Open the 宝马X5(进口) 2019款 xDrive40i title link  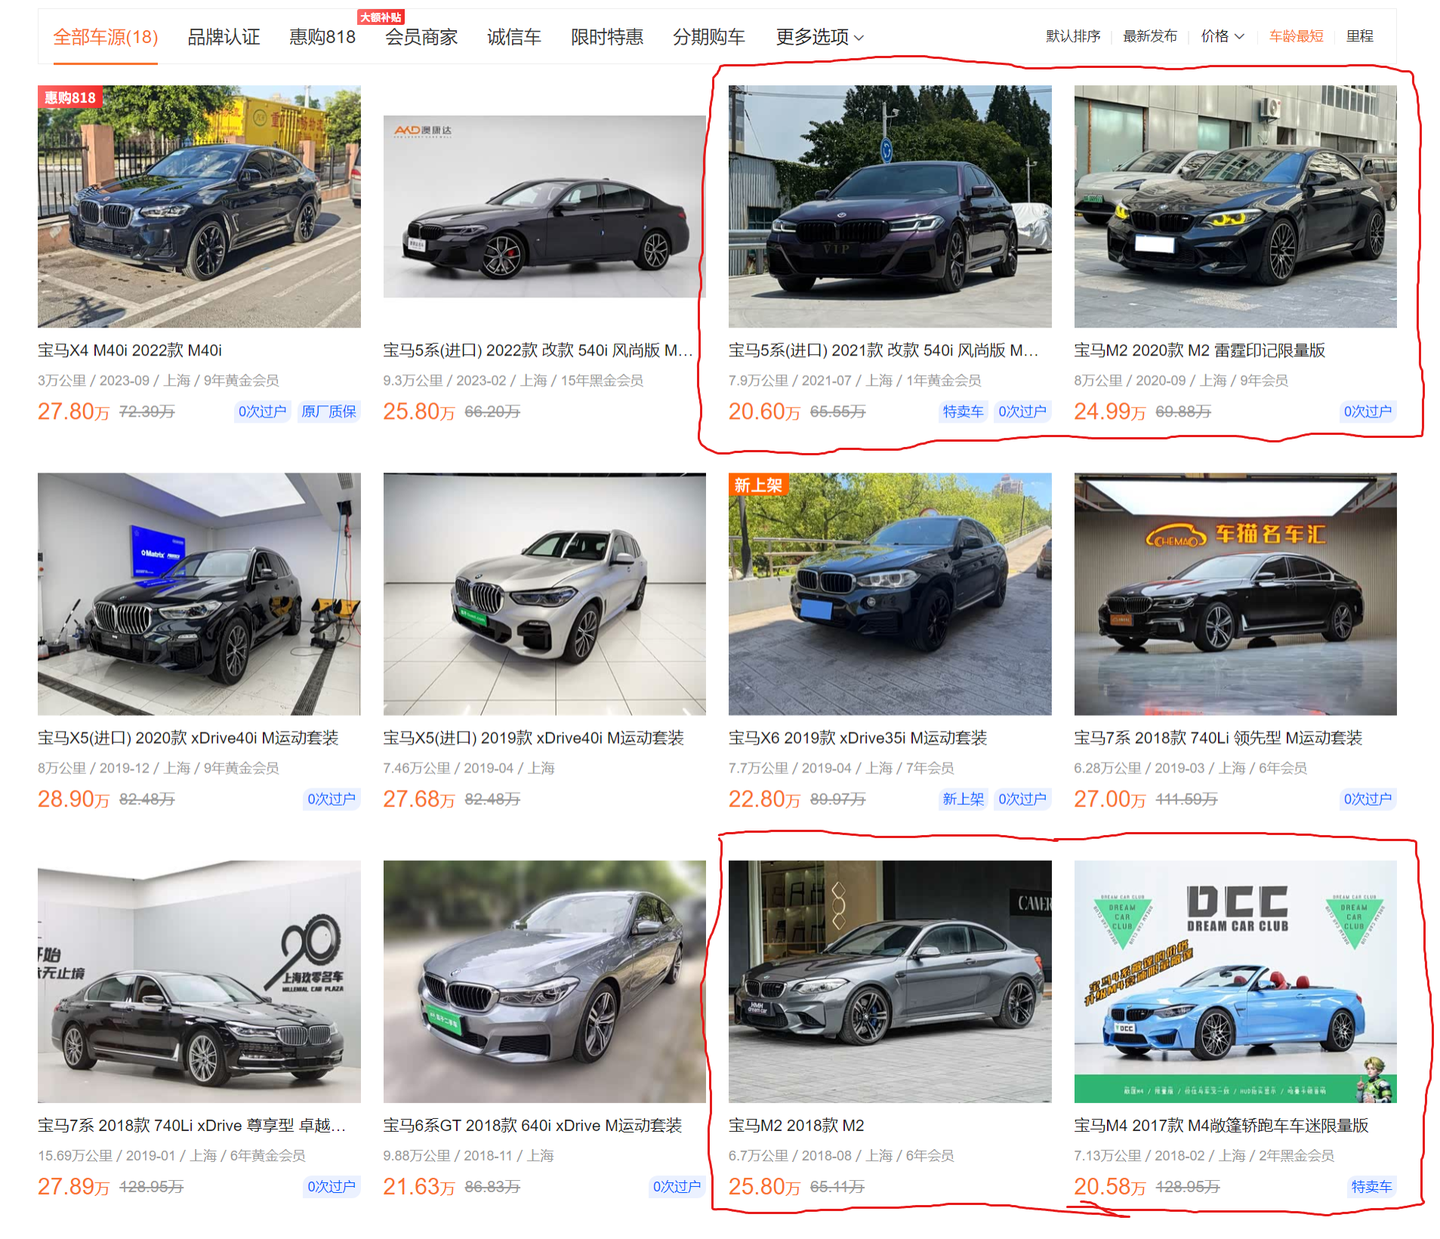tap(534, 738)
